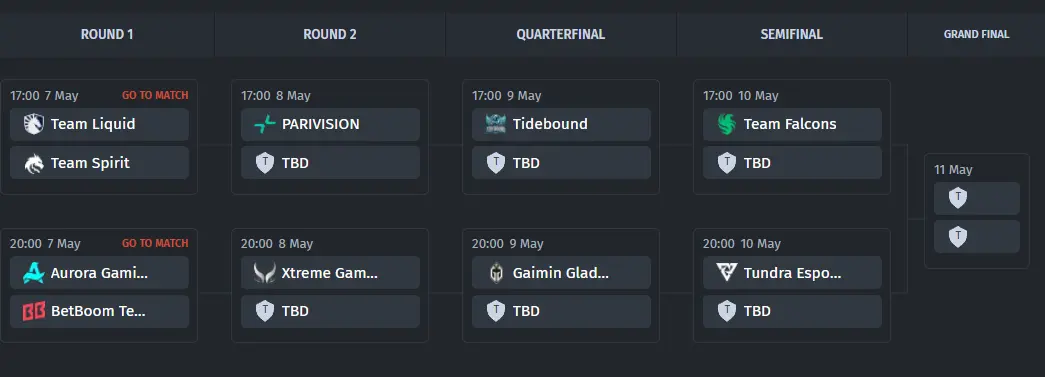Click the Team Liquid logo icon
This screenshot has width=1045, height=377.
33,124
